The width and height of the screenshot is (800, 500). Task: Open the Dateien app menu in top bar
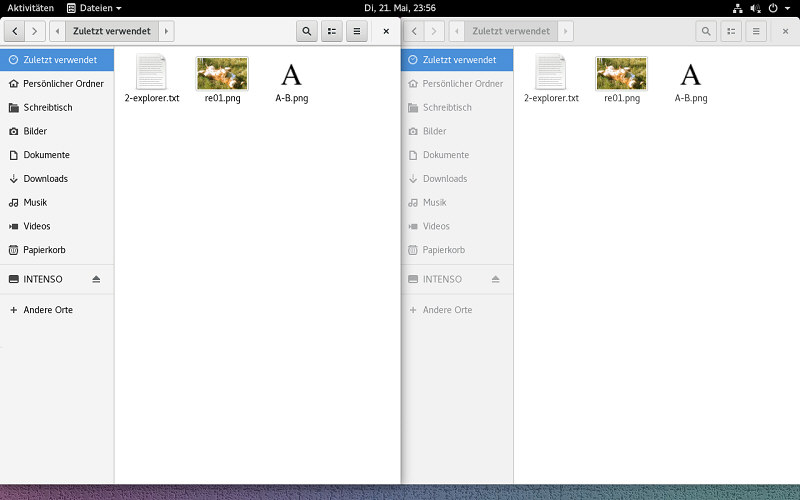[x=93, y=7]
